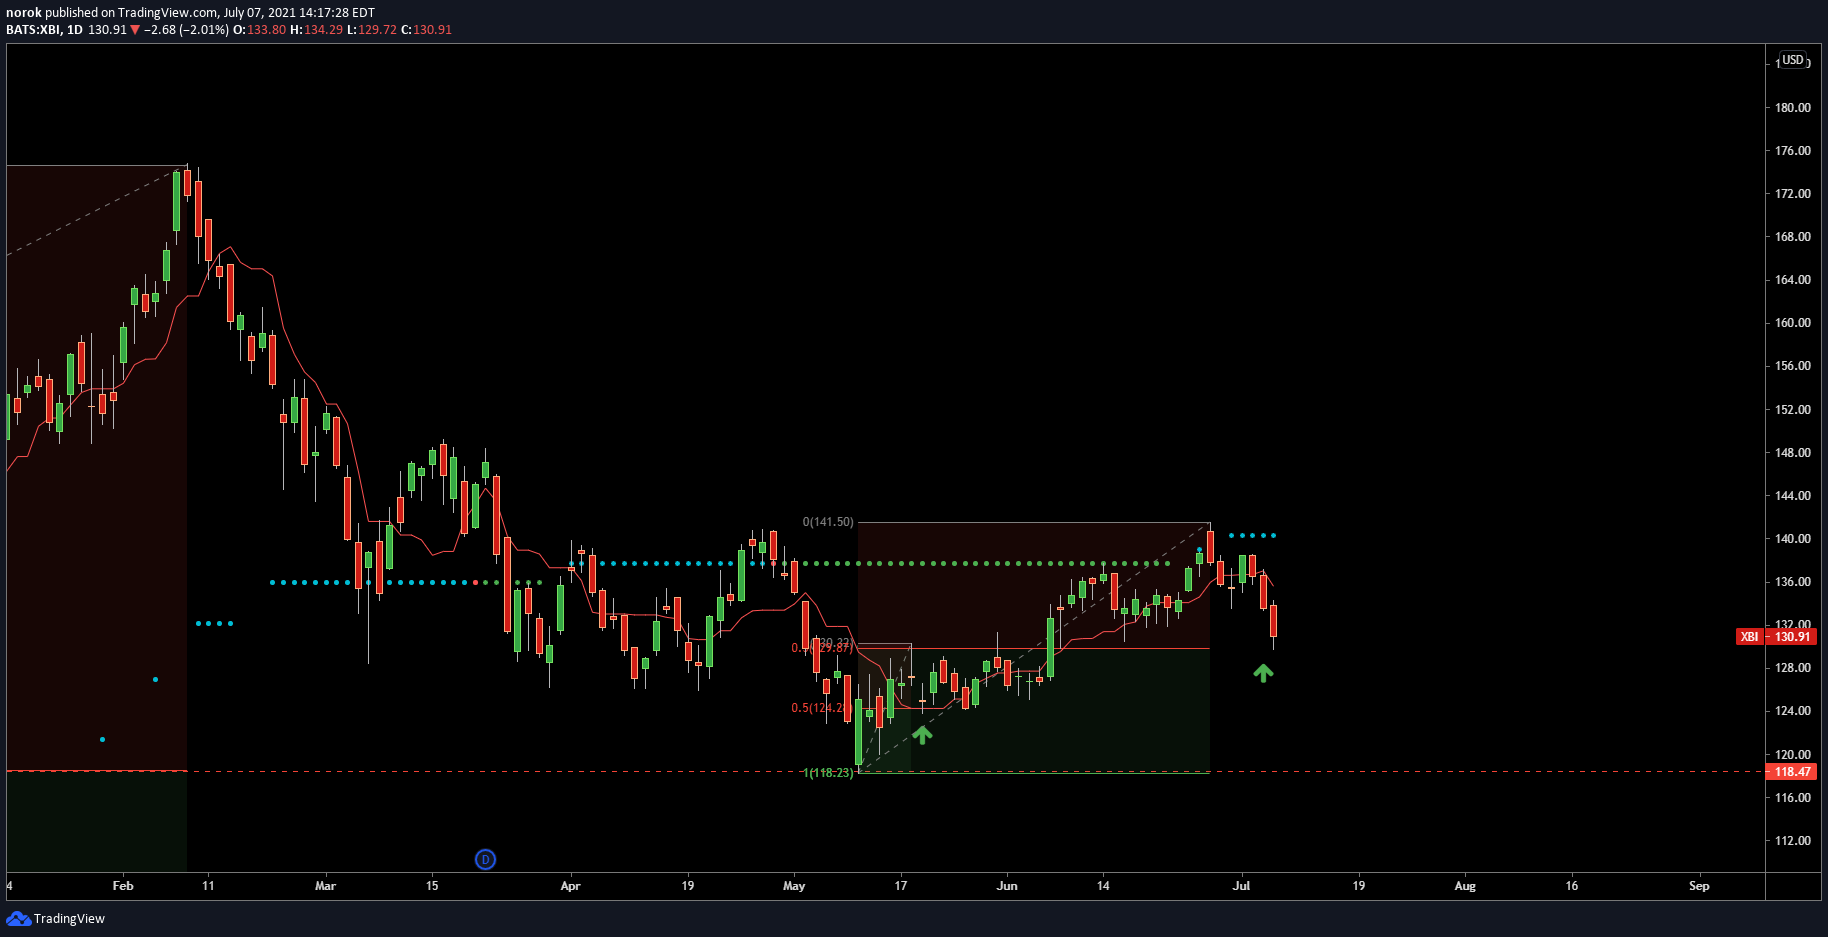Click the 16 date label after Aug

1572,885
